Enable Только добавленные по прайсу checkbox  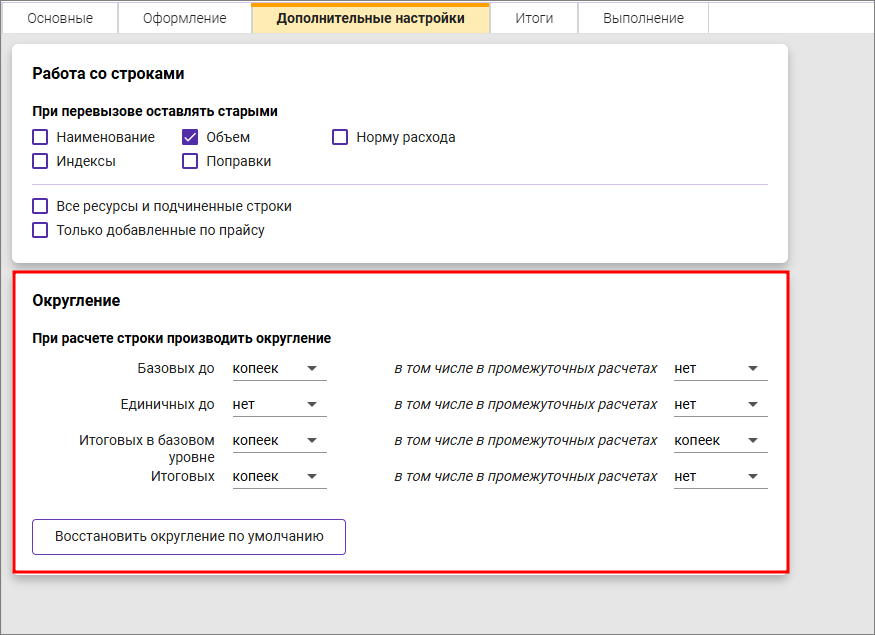coord(40,230)
